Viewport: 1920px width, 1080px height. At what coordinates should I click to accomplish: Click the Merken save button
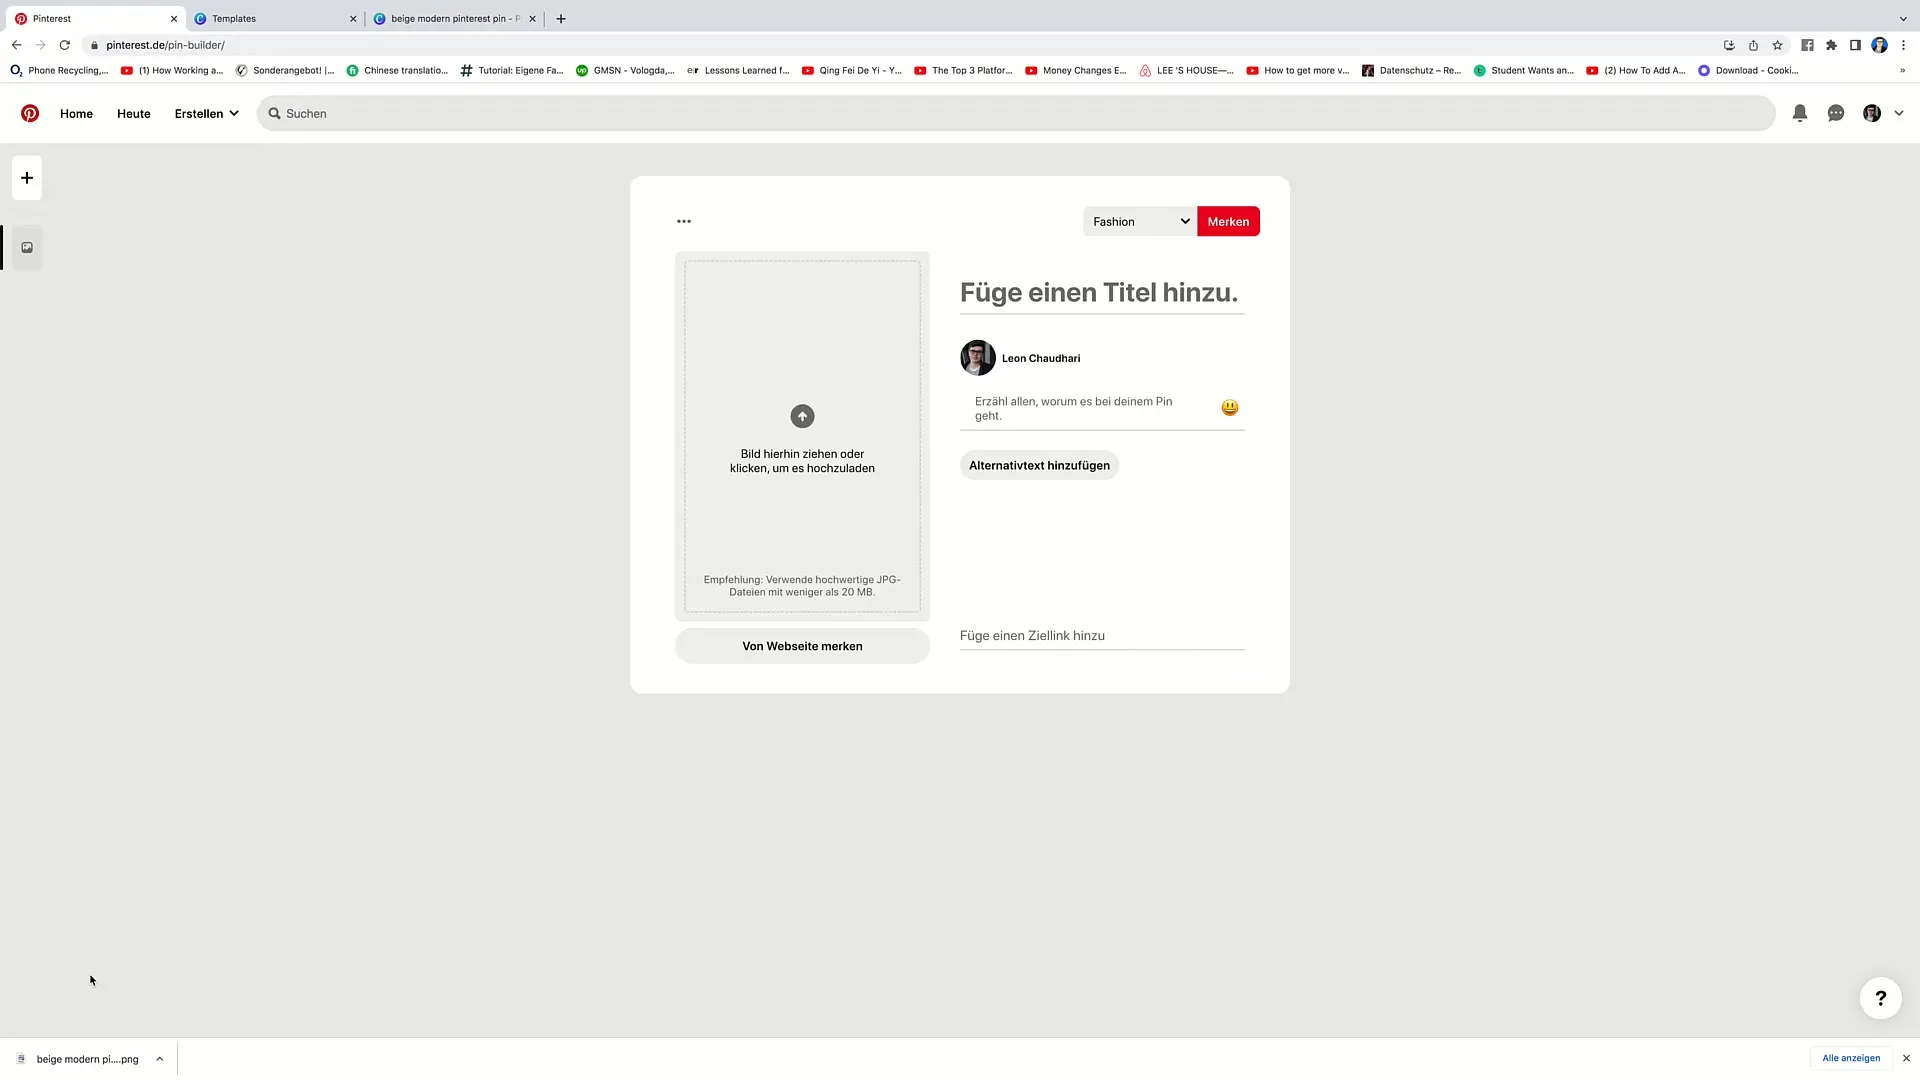click(x=1228, y=222)
